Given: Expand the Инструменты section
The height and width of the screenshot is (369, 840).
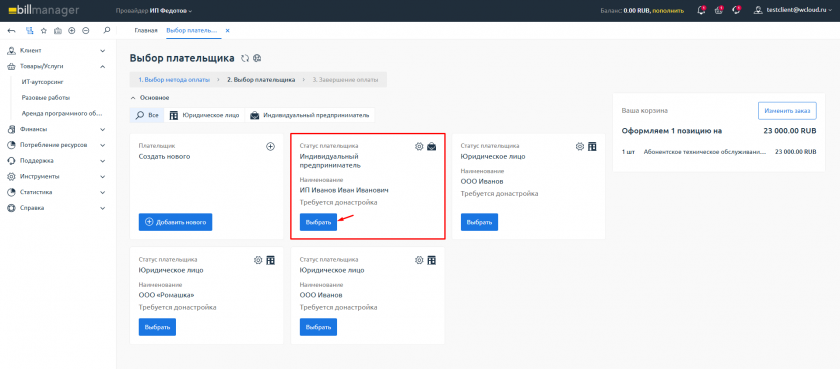Looking at the screenshot, I should coord(103,176).
